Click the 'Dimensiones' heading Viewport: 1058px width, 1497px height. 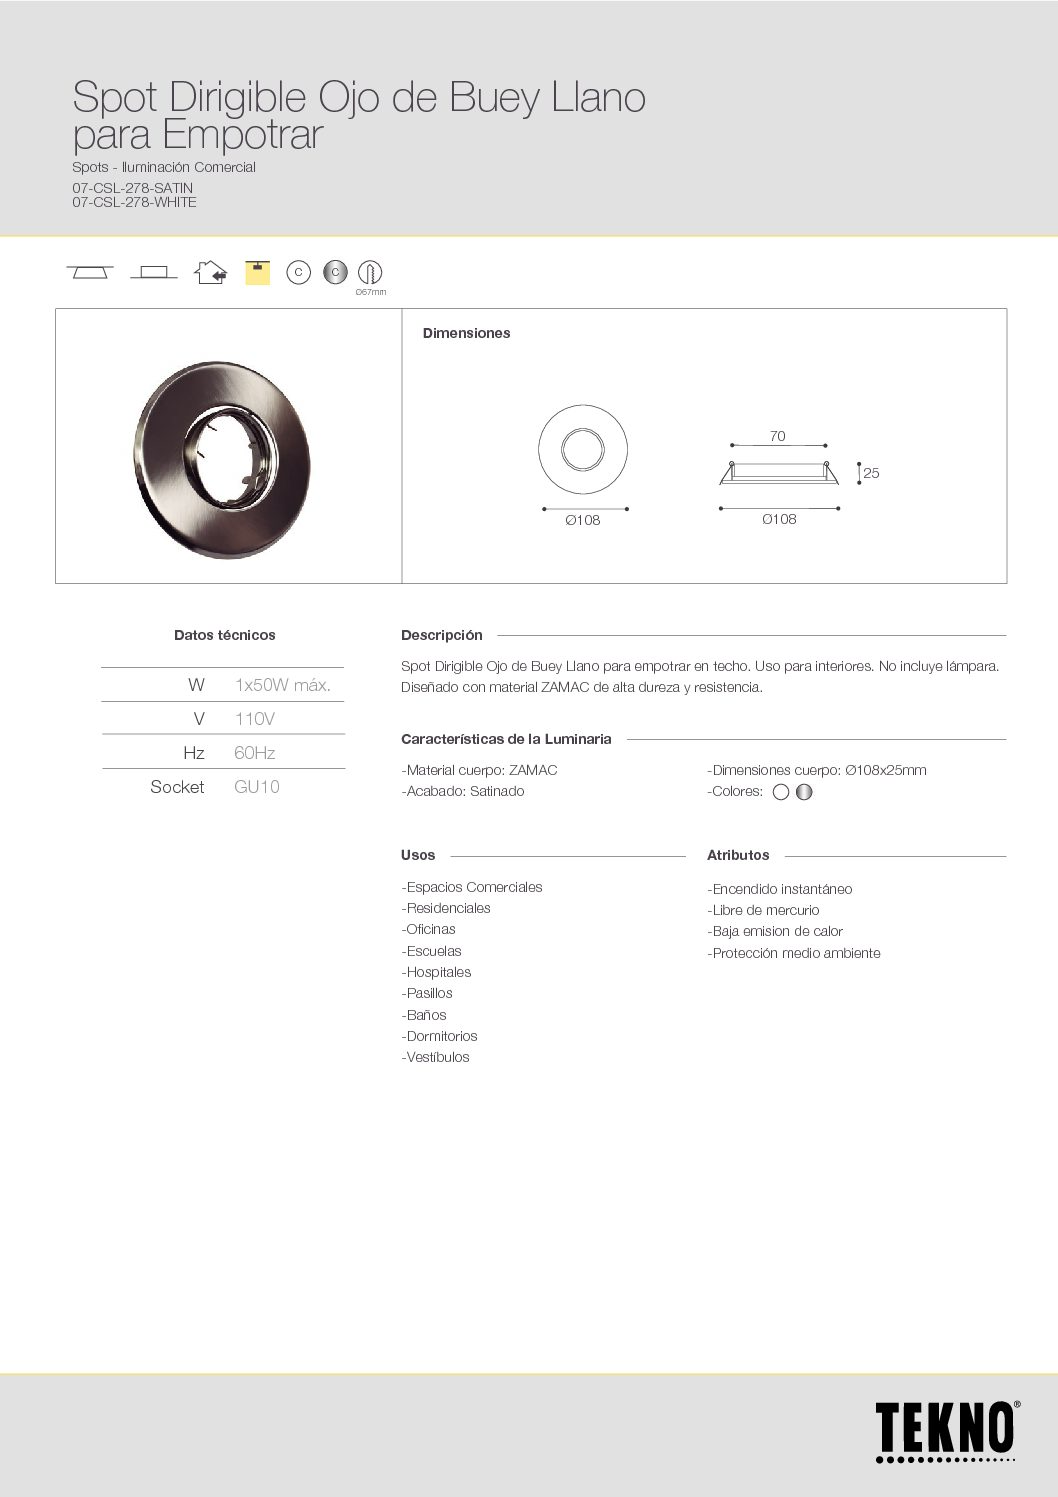pyautogui.click(x=466, y=333)
